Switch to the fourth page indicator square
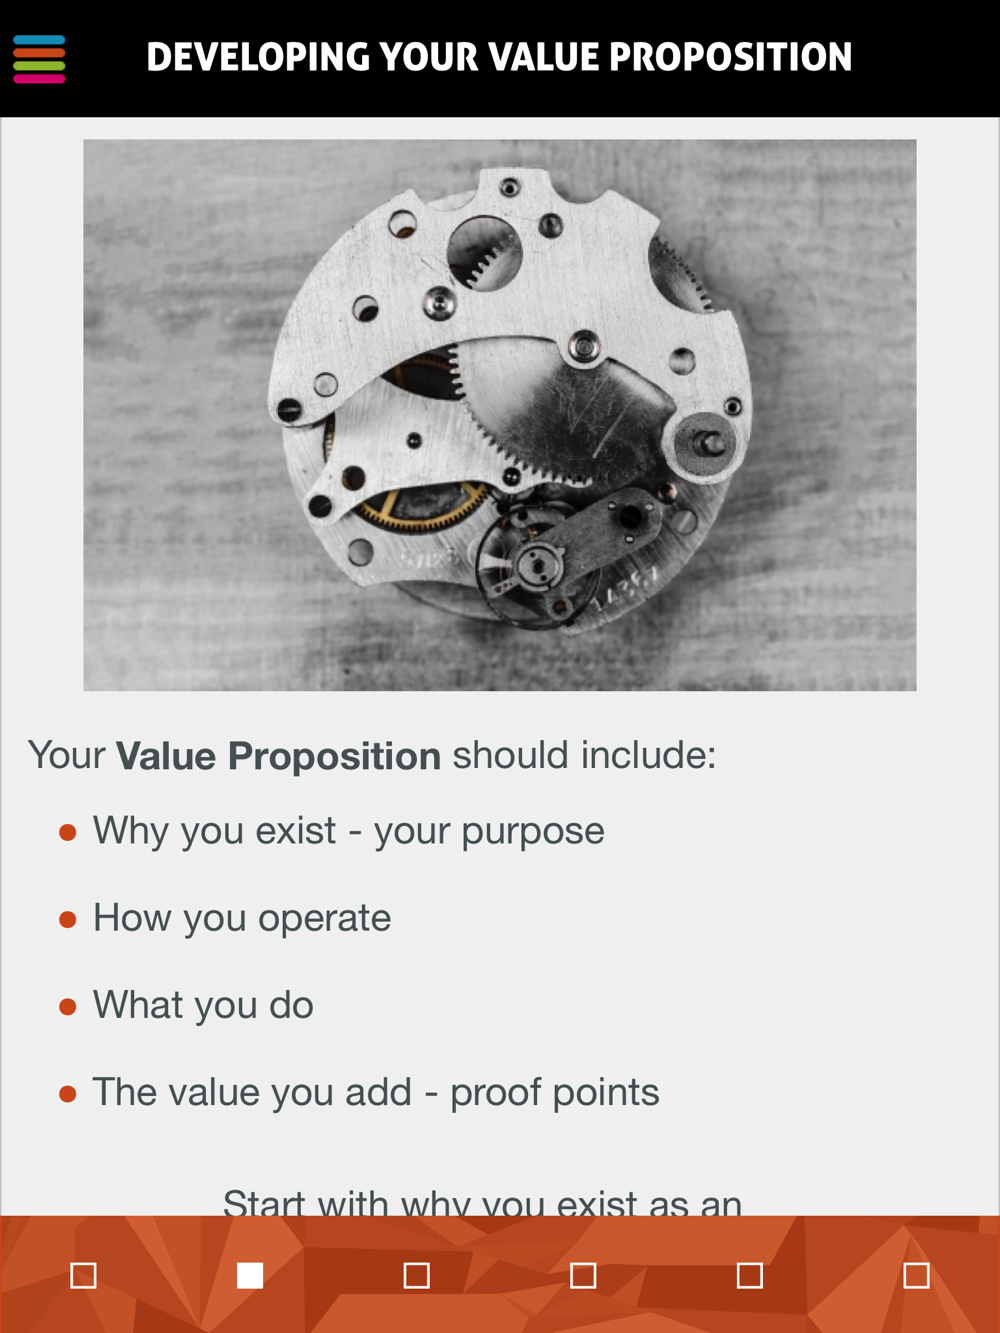Image resolution: width=1000 pixels, height=1333 pixels. click(583, 1275)
